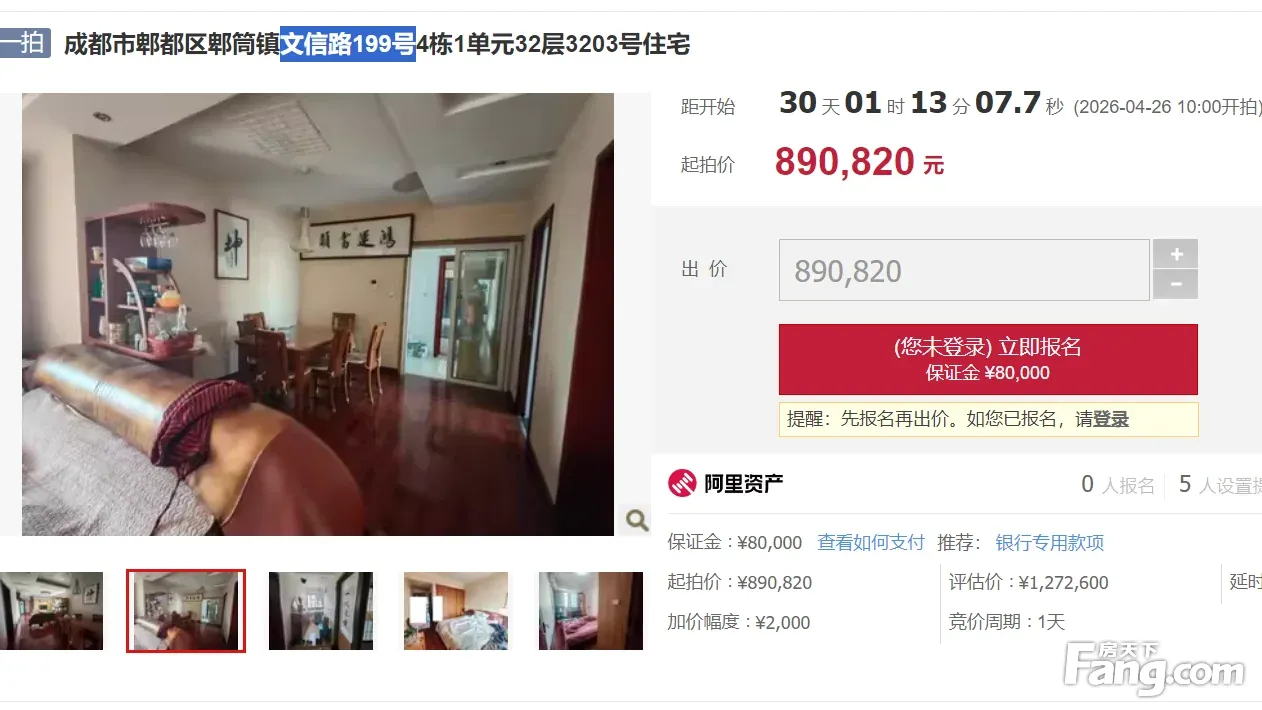Click the Fang.com watermark logo
Viewport: 1262px width, 710px height.
click(x=1154, y=669)
